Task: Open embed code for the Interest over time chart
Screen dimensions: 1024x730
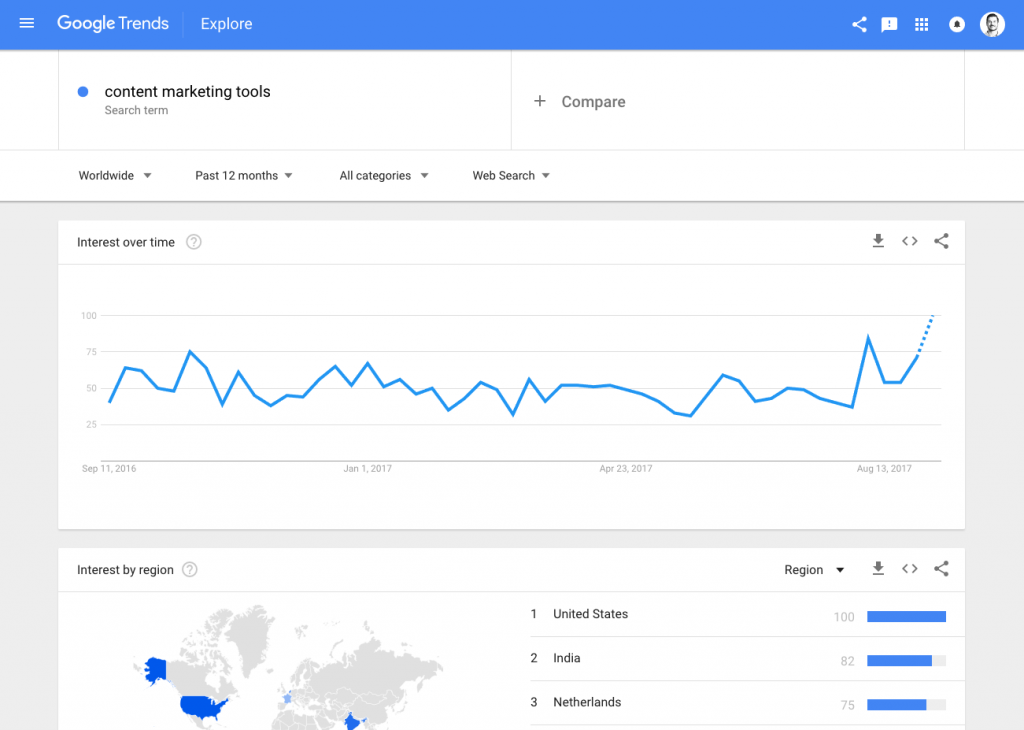Action: click(x=909, y=241)
